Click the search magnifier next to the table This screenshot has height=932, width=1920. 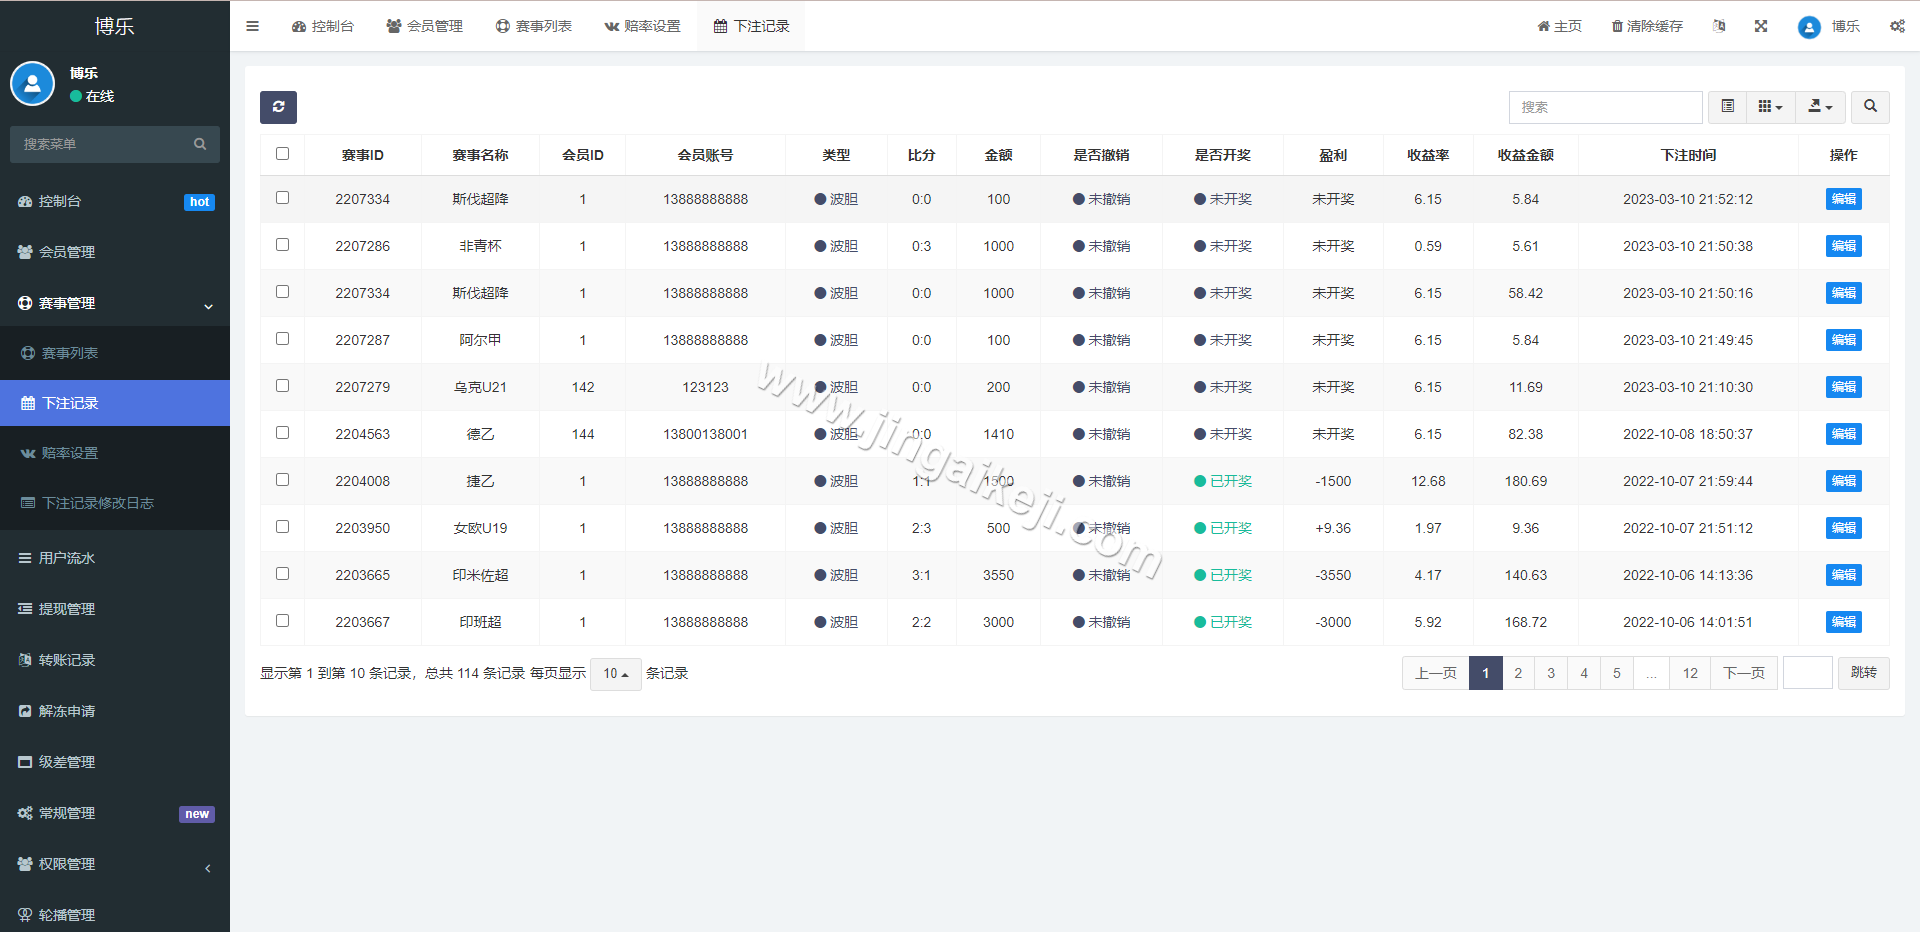(1869, 107)
